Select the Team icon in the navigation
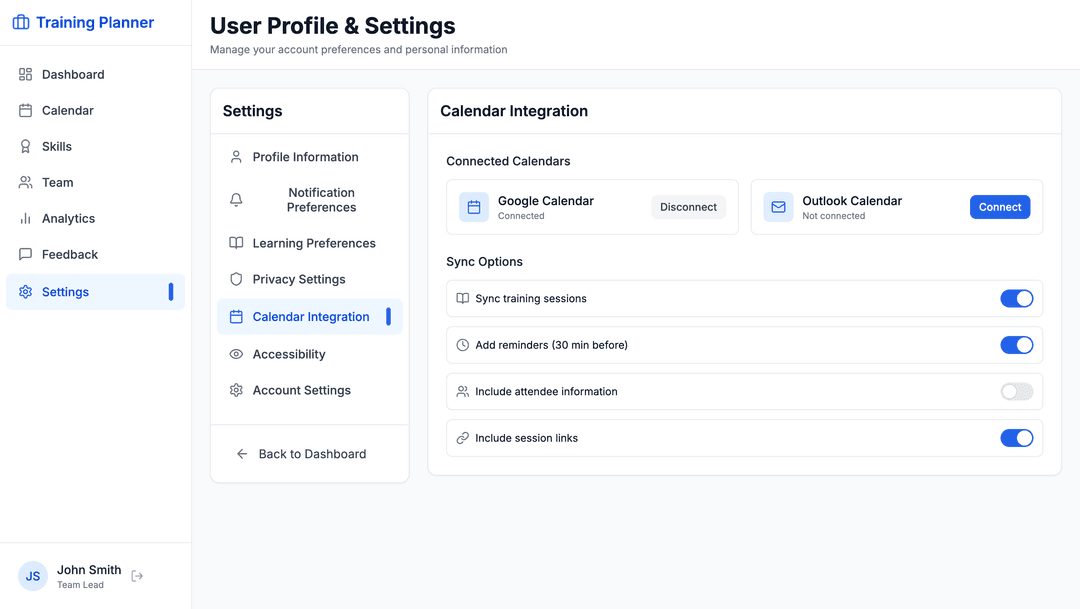Screen dimensions: 1080x609 point(24,182)
